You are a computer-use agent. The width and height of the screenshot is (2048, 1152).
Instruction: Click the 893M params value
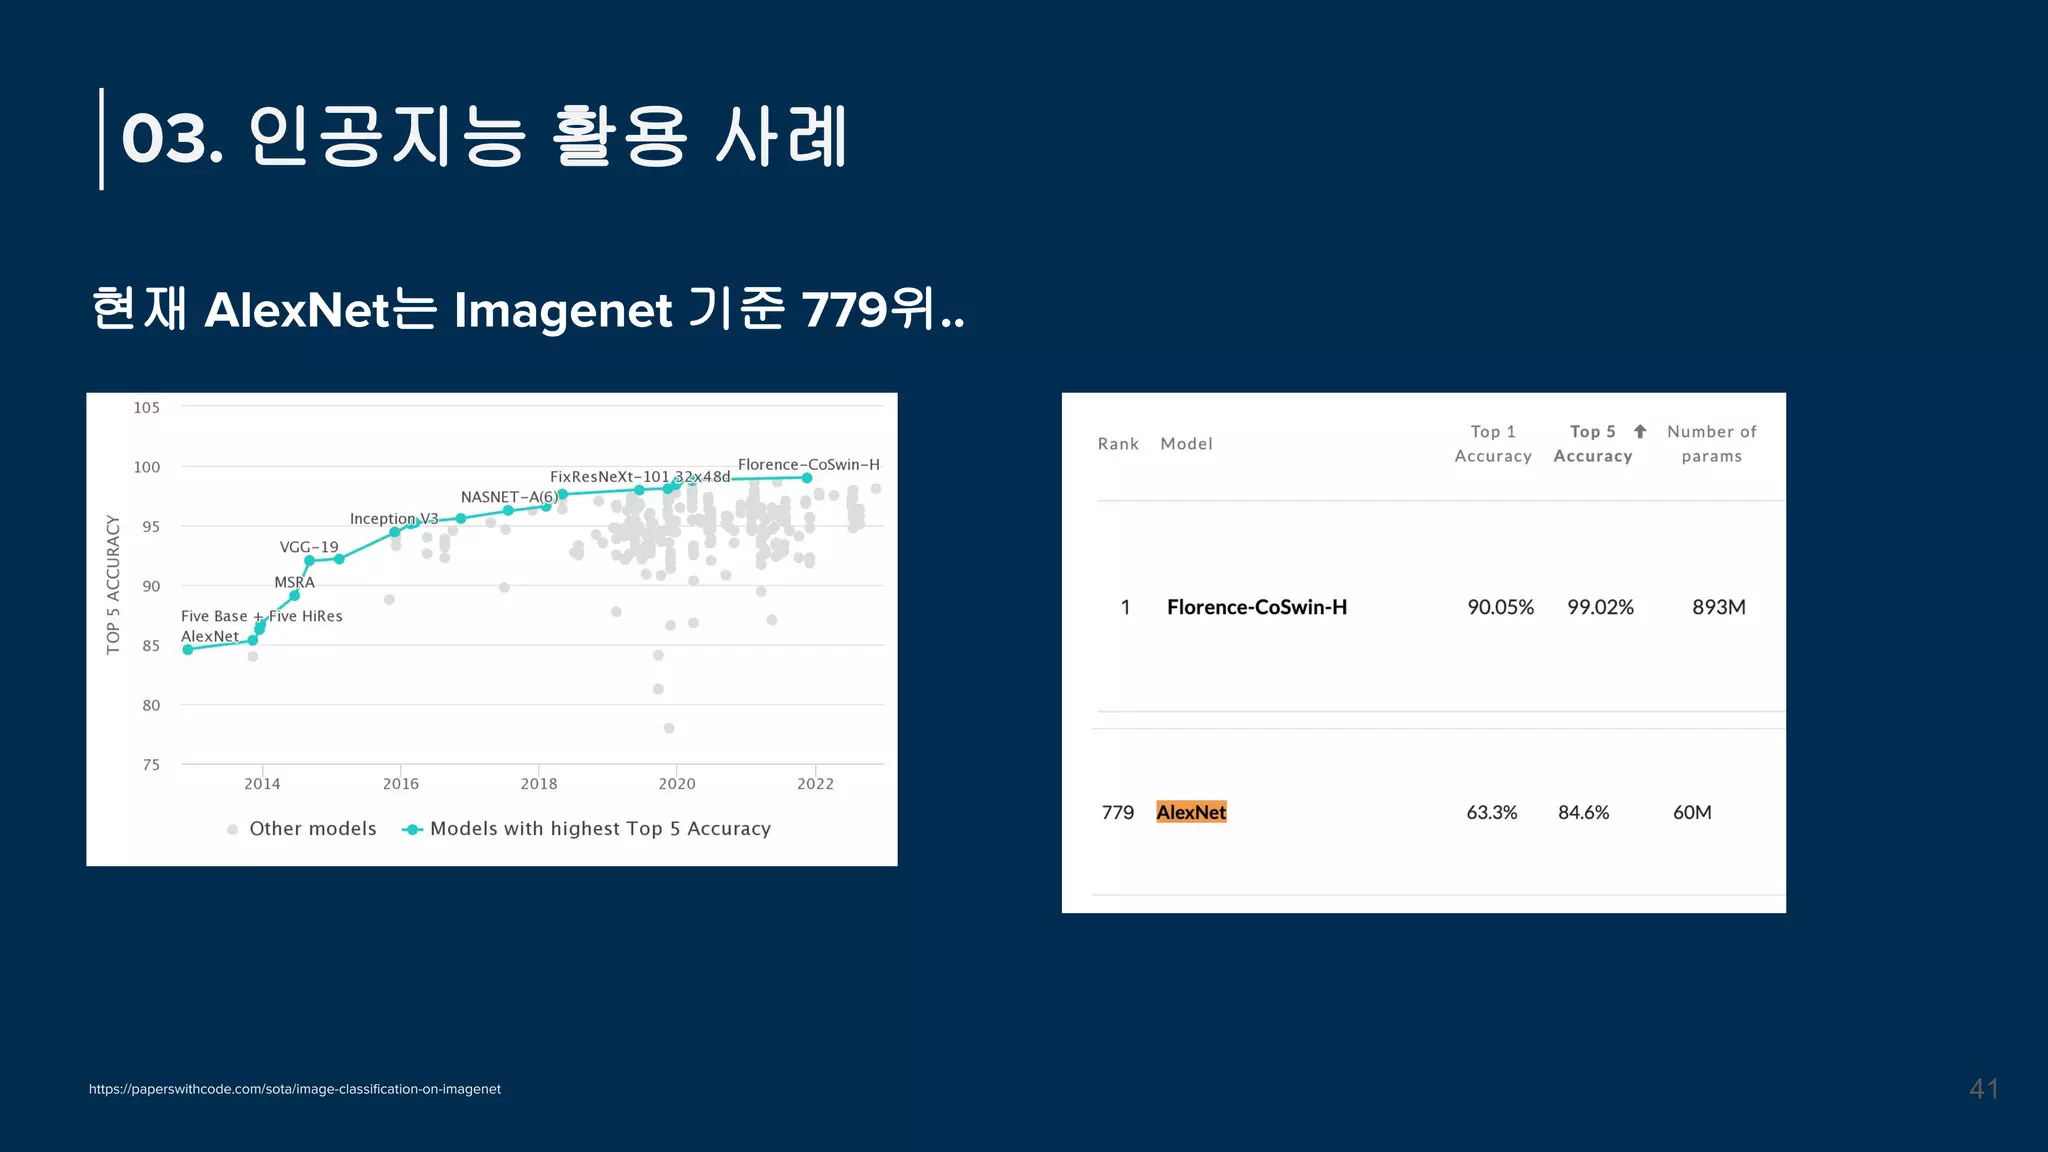[1719, 607]
